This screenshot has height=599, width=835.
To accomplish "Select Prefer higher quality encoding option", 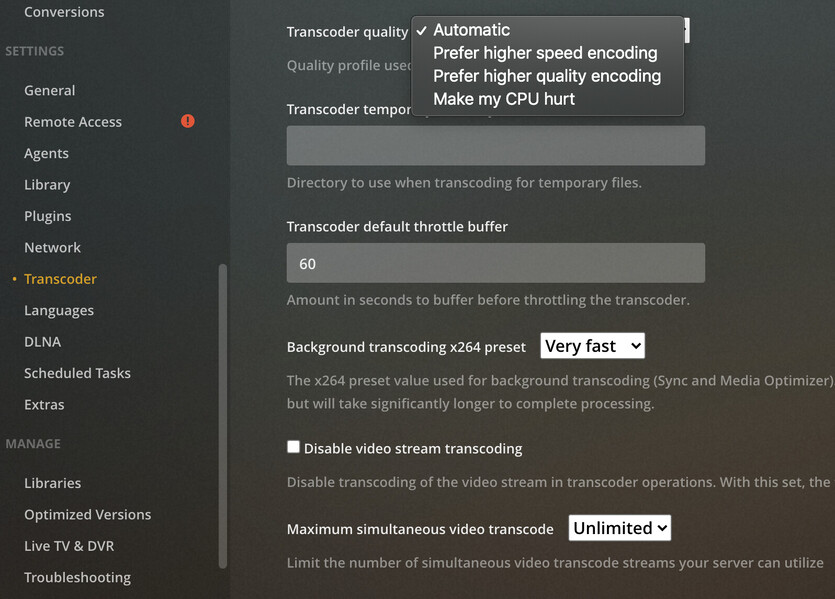I will pyautogui.click(x=547, y=76).
